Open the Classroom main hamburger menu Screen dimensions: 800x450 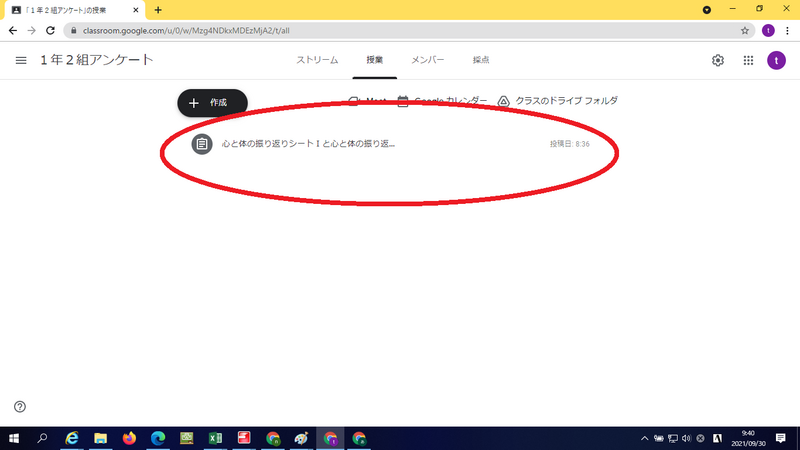pos(21,60)
